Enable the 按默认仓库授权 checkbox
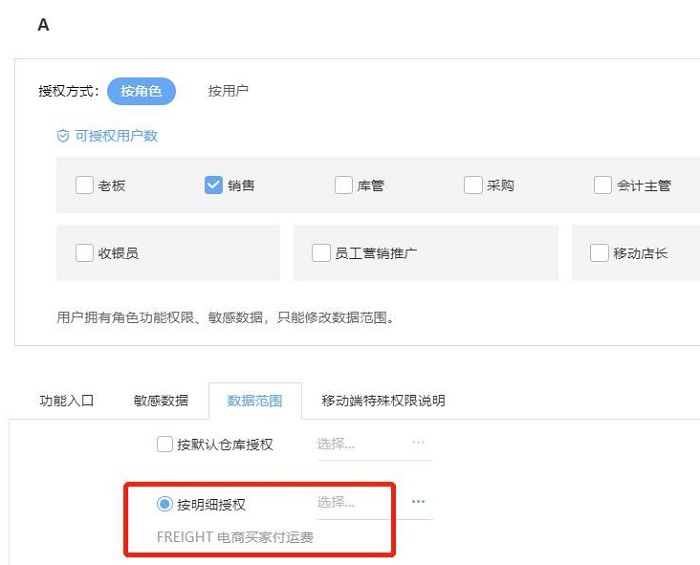This screenshot has height=565, width=700. click(x=165, y=444)
